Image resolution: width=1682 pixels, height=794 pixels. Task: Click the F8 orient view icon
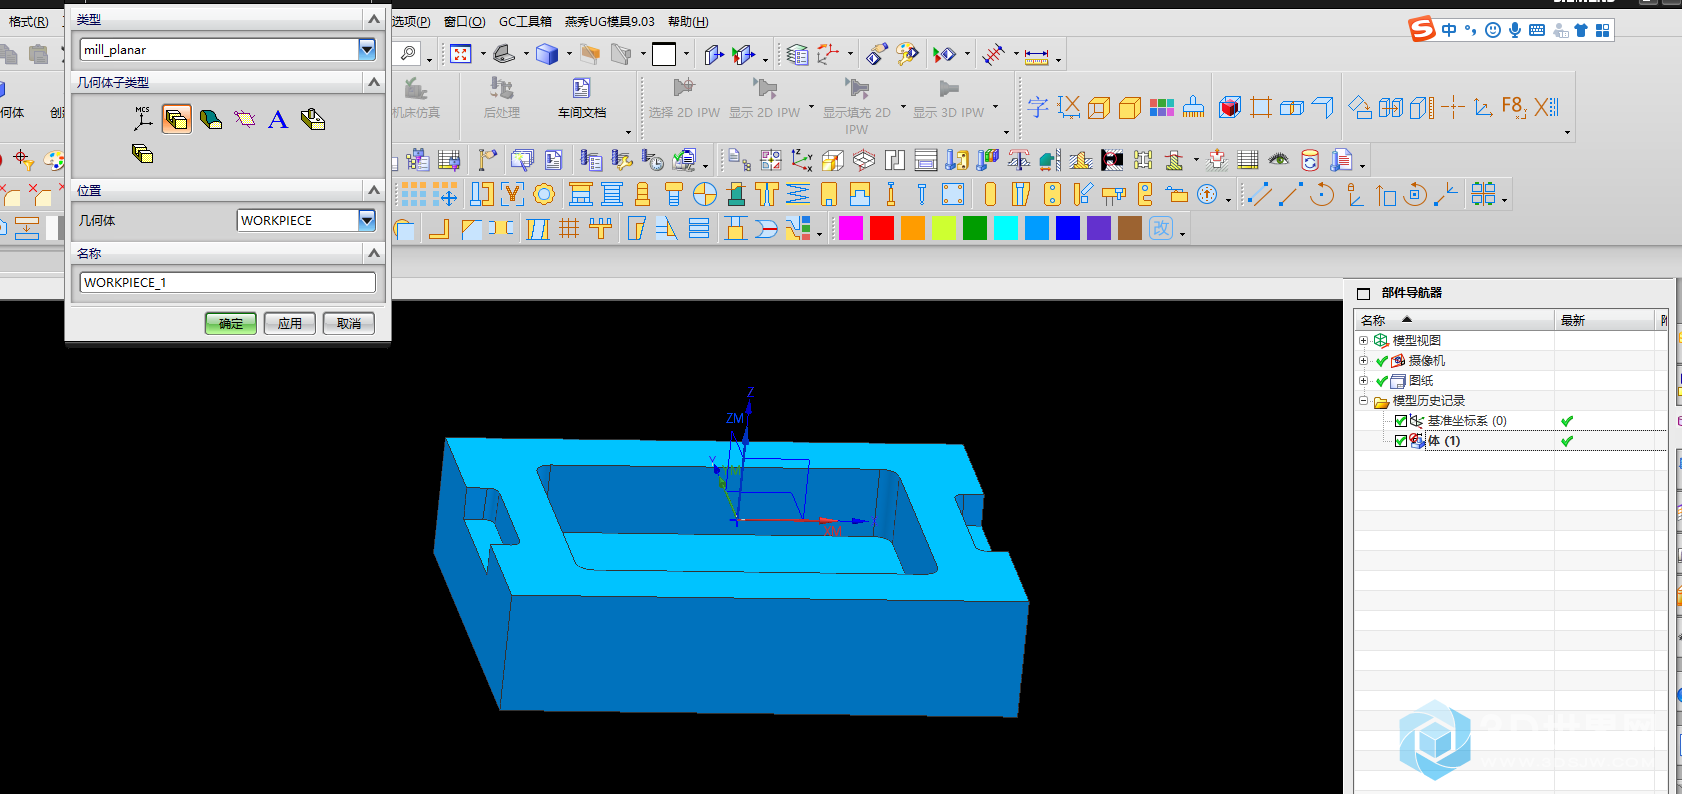[1514, 107]
